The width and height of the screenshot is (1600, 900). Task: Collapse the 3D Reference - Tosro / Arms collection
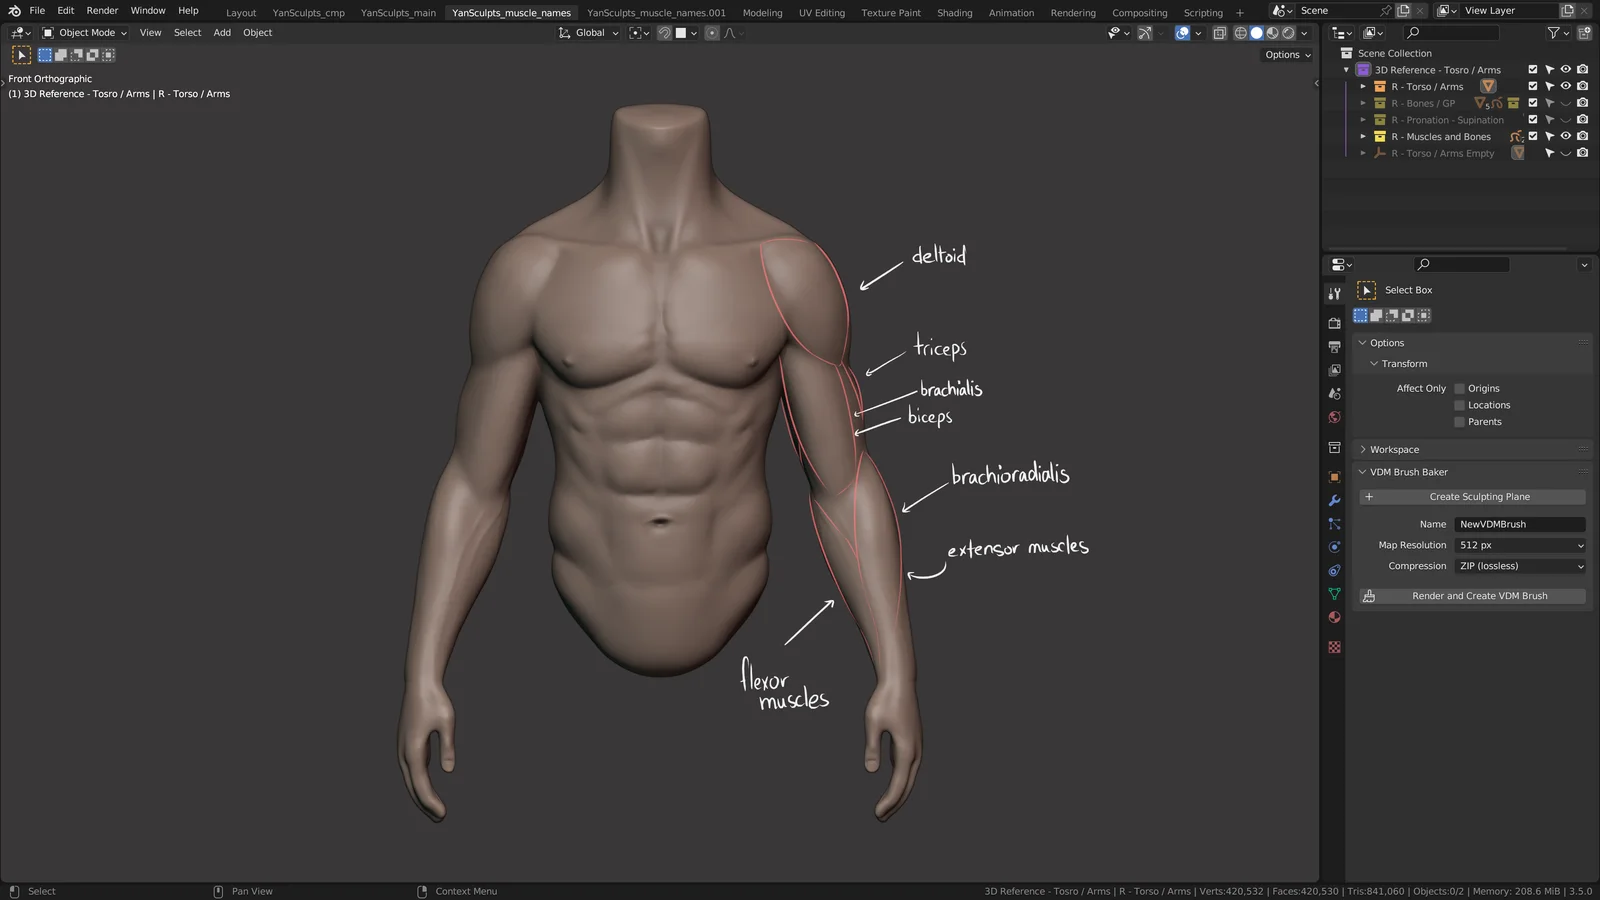[1346, 69]
